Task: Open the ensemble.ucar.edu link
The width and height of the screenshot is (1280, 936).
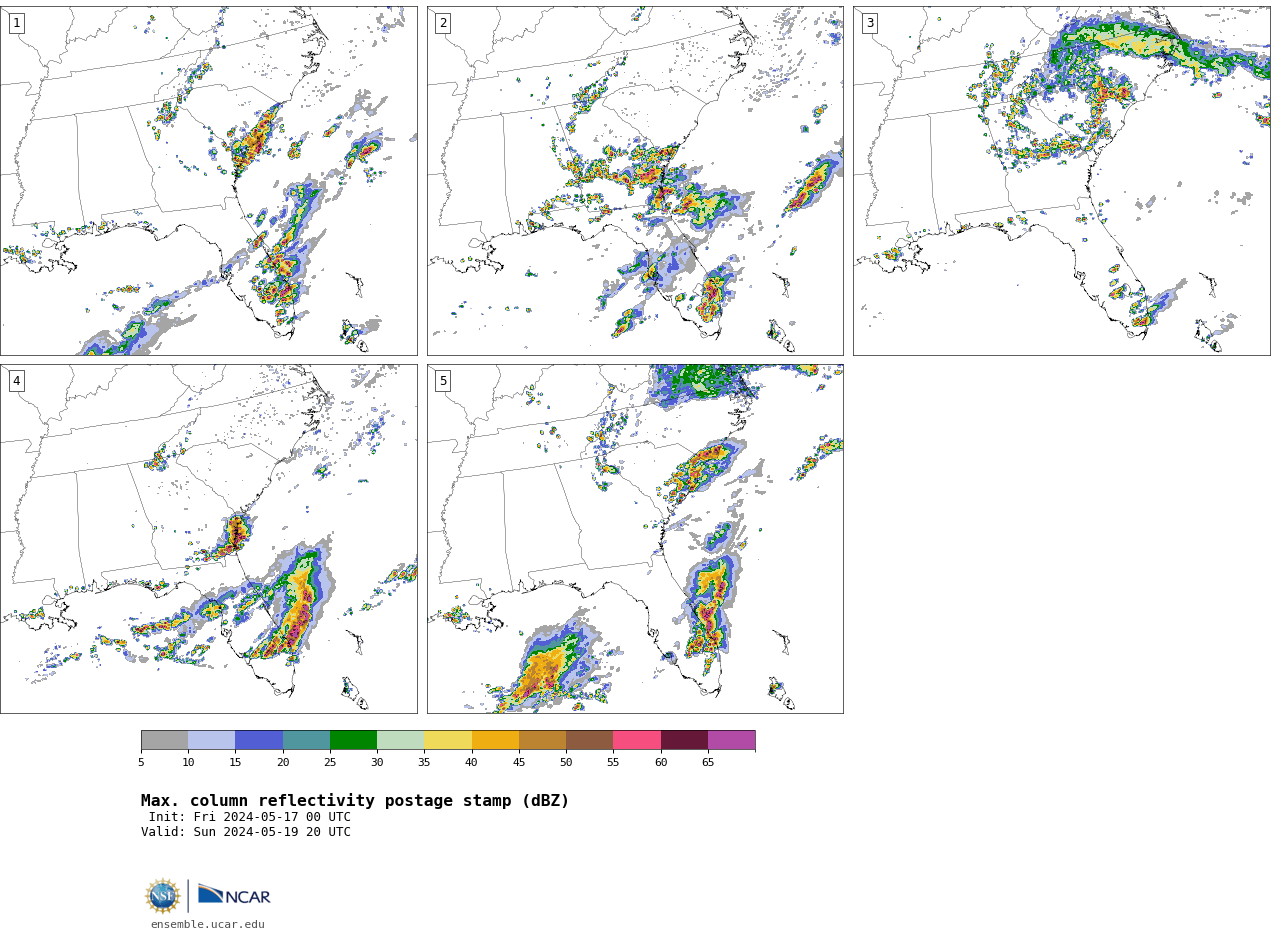Action: coord(208,925)
